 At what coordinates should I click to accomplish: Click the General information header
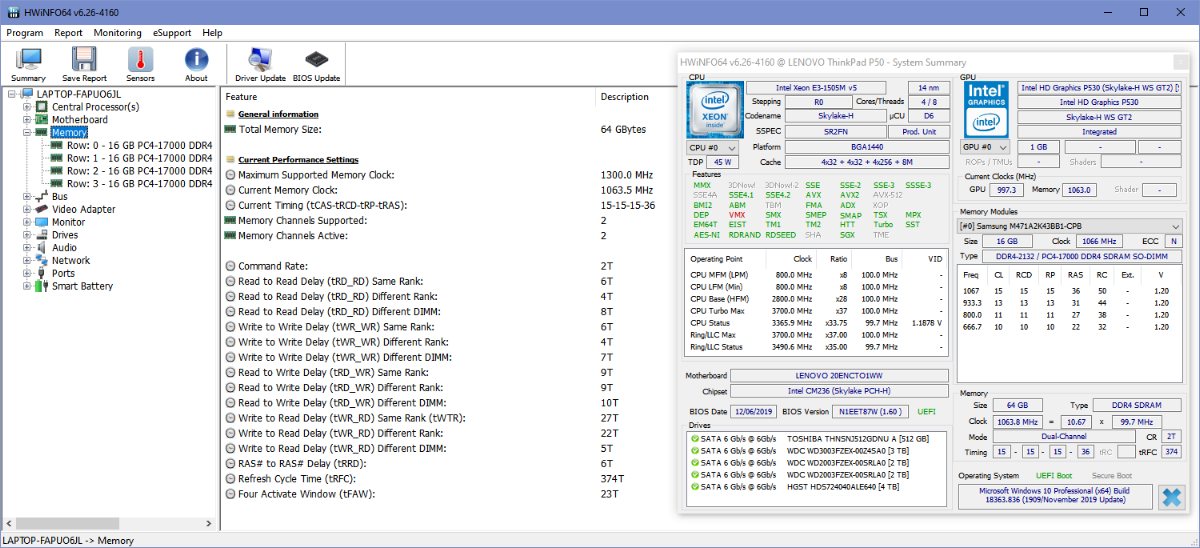[x=278, y=114]
